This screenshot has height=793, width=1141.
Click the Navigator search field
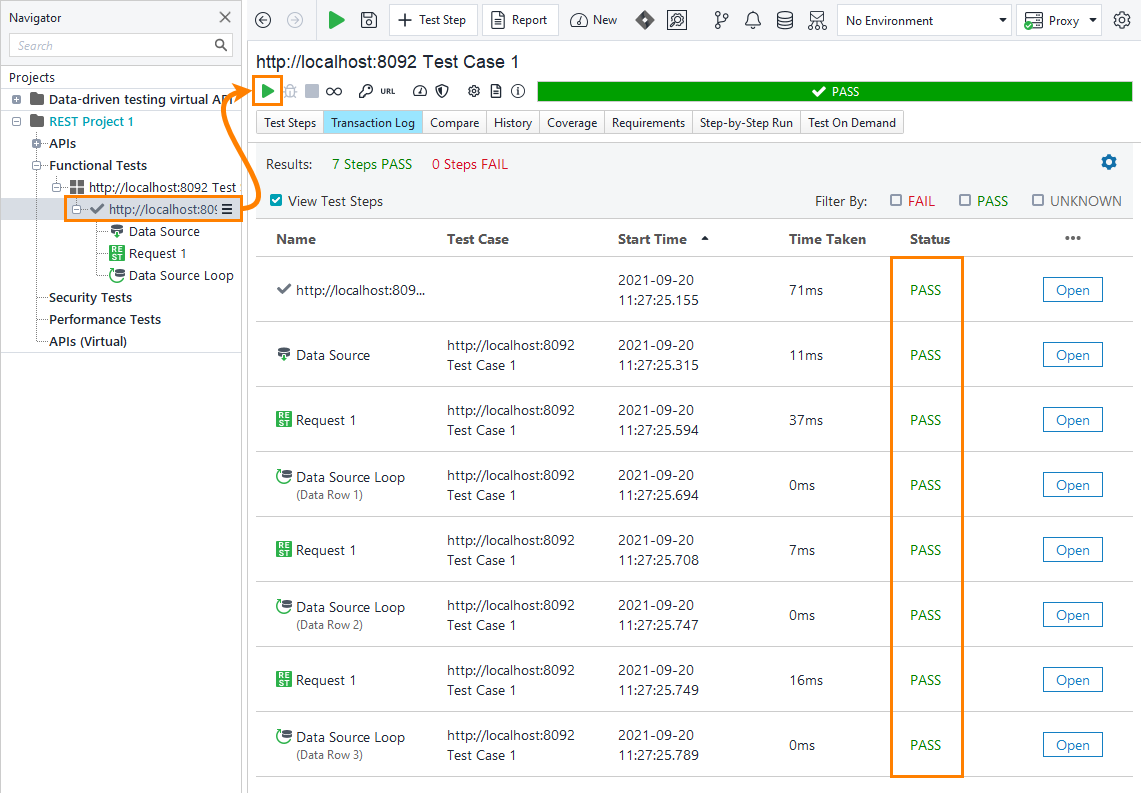(112, 45)
